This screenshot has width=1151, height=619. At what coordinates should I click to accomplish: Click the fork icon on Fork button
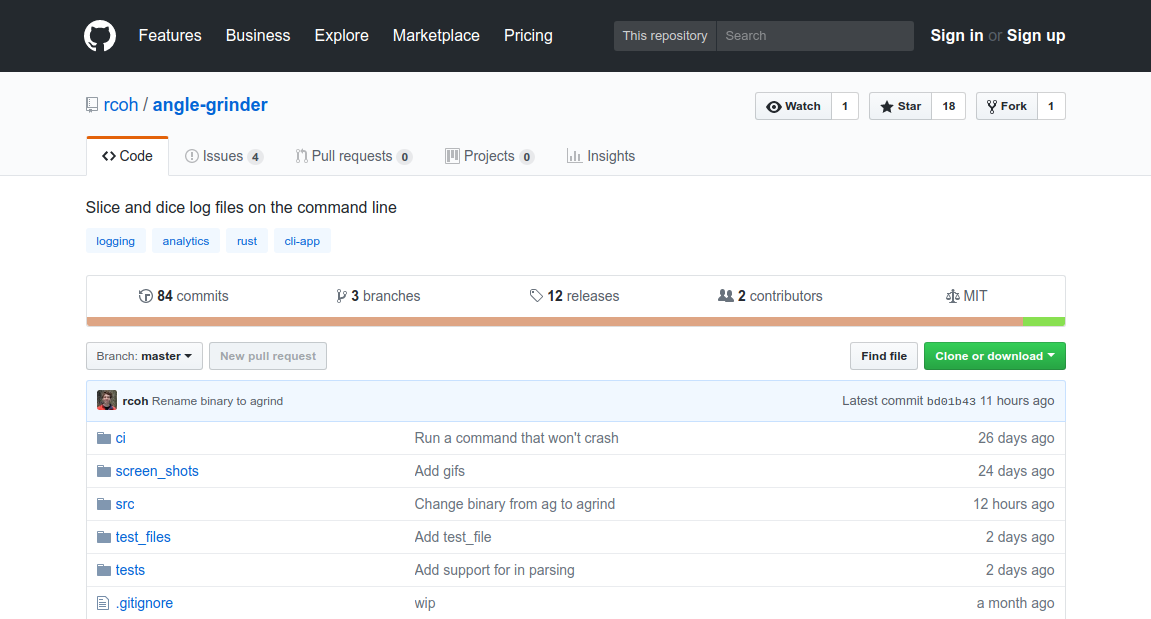[x=992, y=106]
